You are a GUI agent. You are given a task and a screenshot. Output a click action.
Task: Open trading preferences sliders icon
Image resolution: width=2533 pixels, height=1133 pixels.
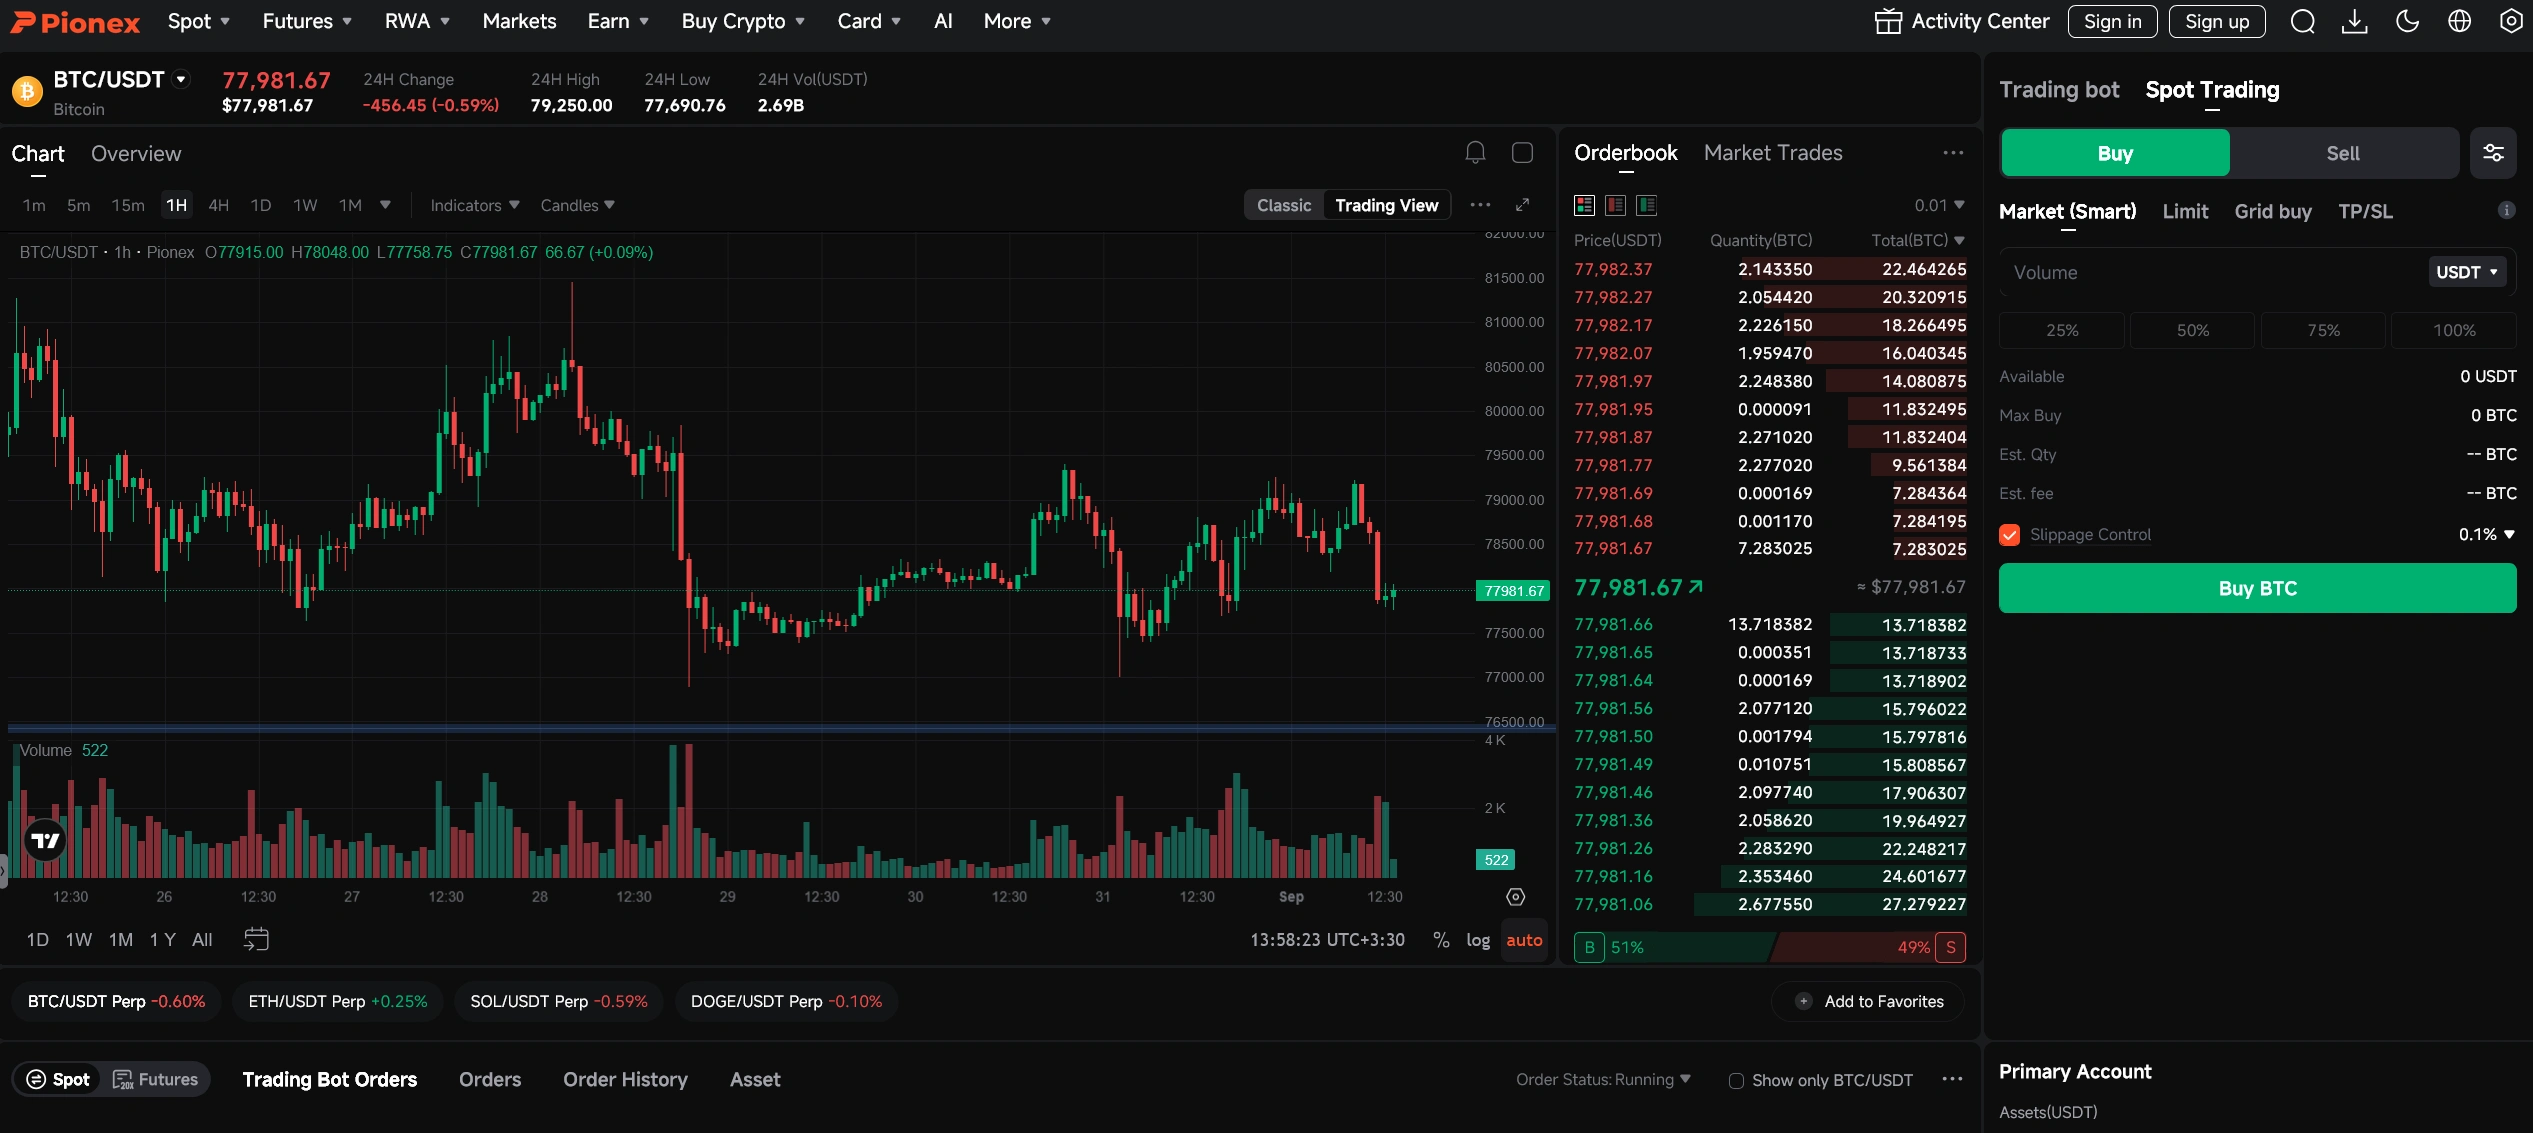click(2493, 153)
